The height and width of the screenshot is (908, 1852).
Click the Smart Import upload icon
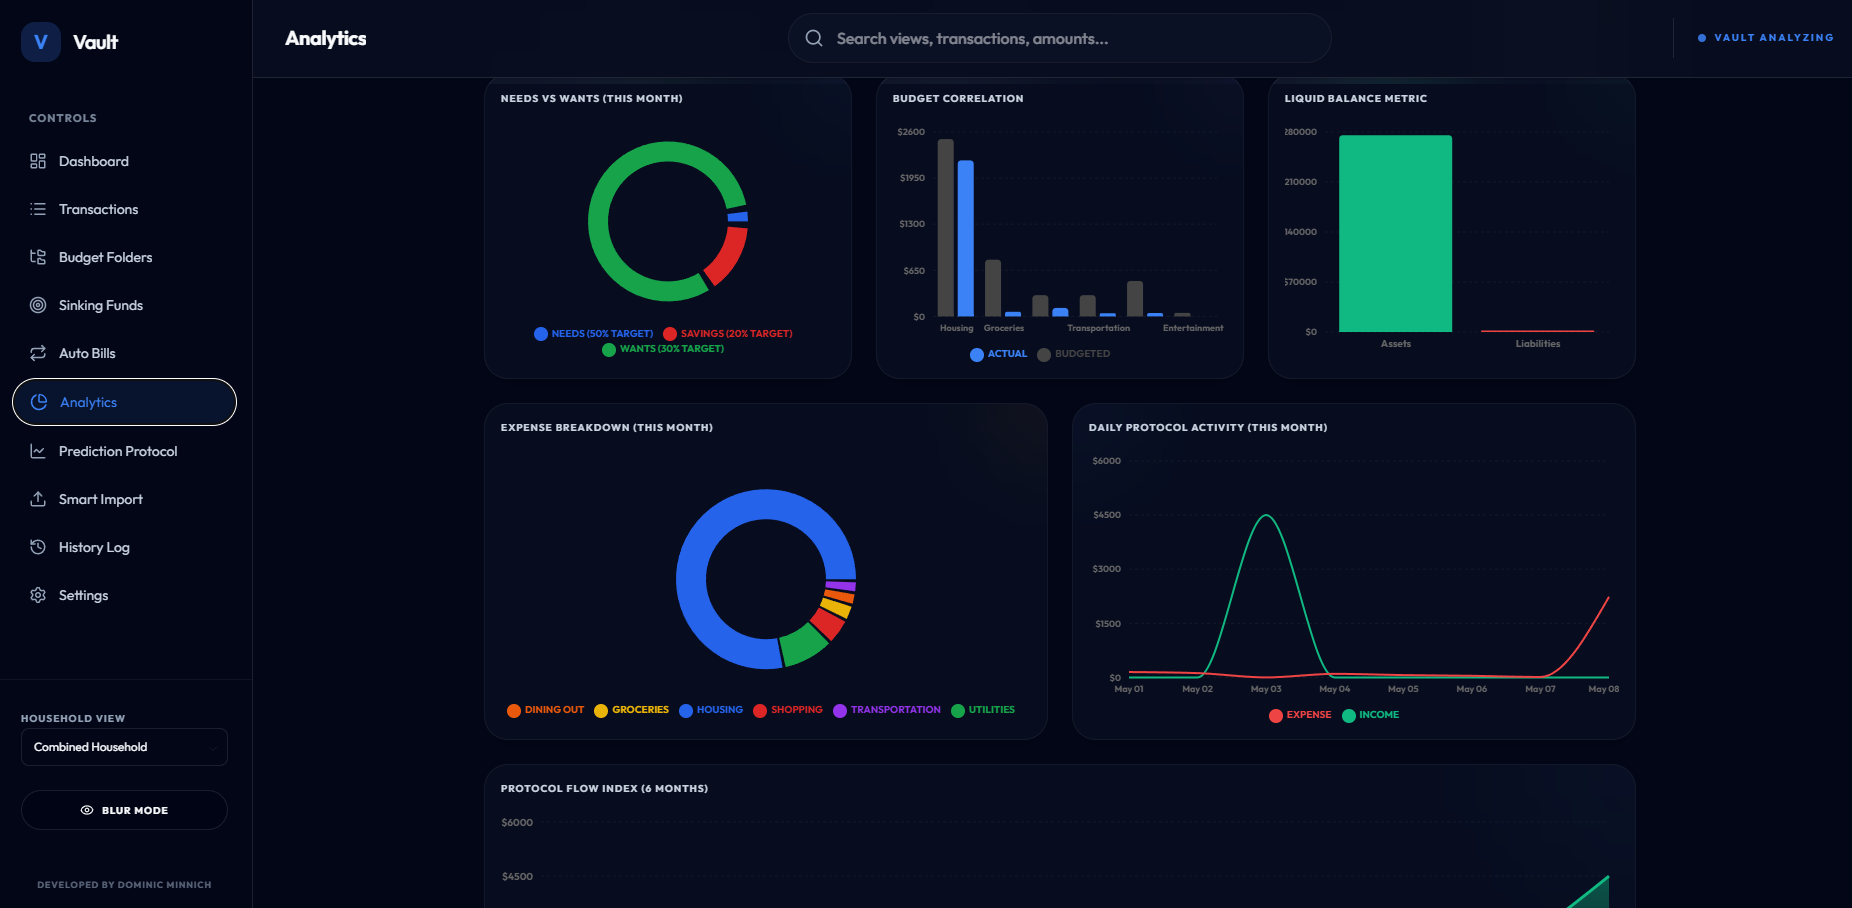pos(38,499)
